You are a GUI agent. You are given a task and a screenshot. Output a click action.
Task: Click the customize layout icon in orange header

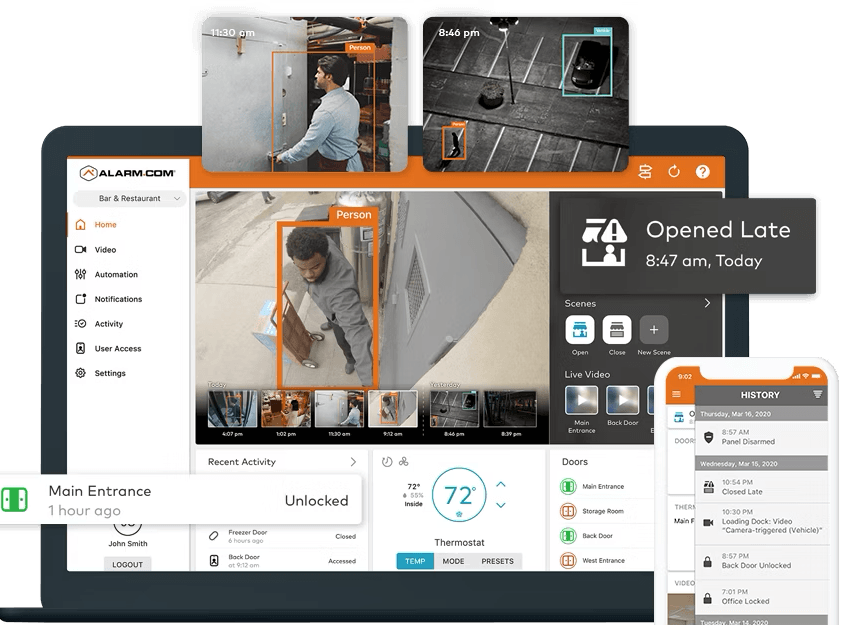pyautogui.click(x=645, y=172)
